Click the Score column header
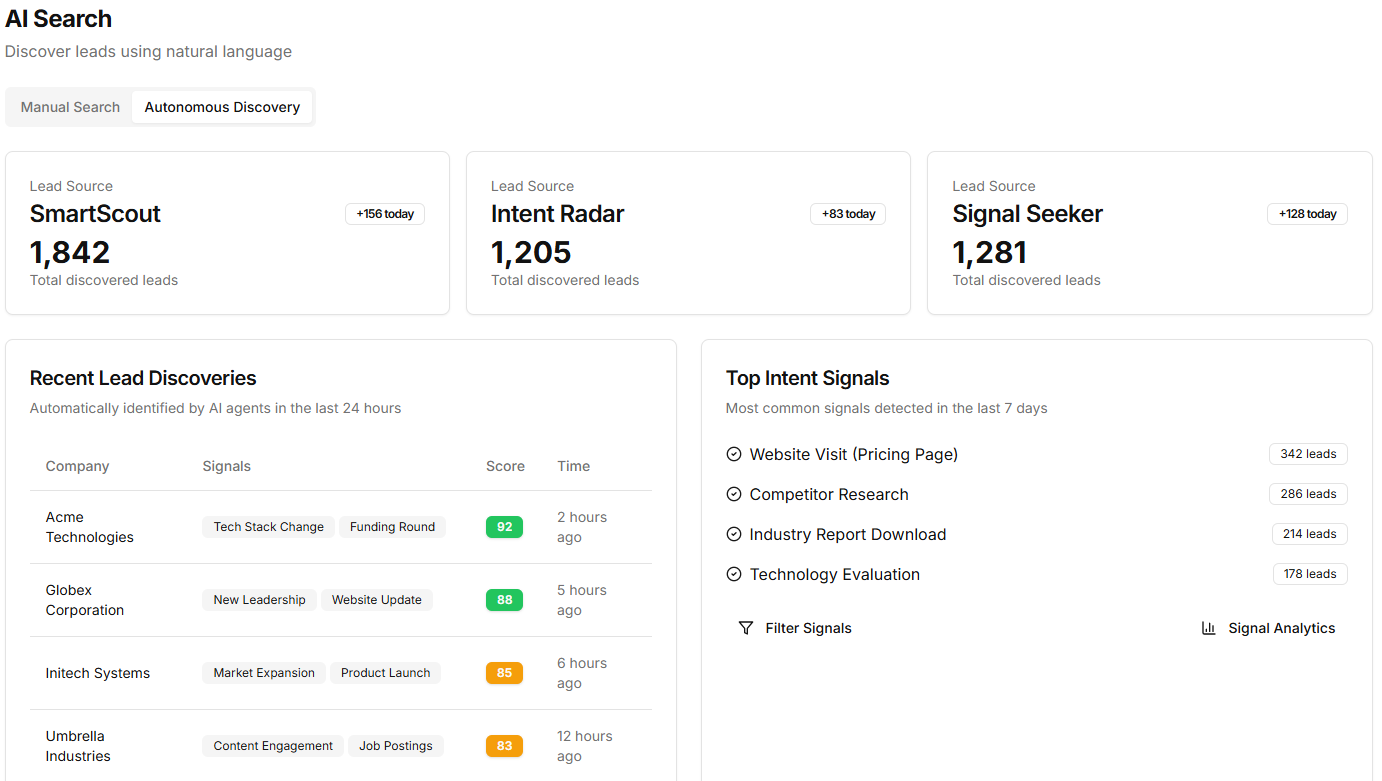This screenshot has height=781, width=1382. [505, 466]
